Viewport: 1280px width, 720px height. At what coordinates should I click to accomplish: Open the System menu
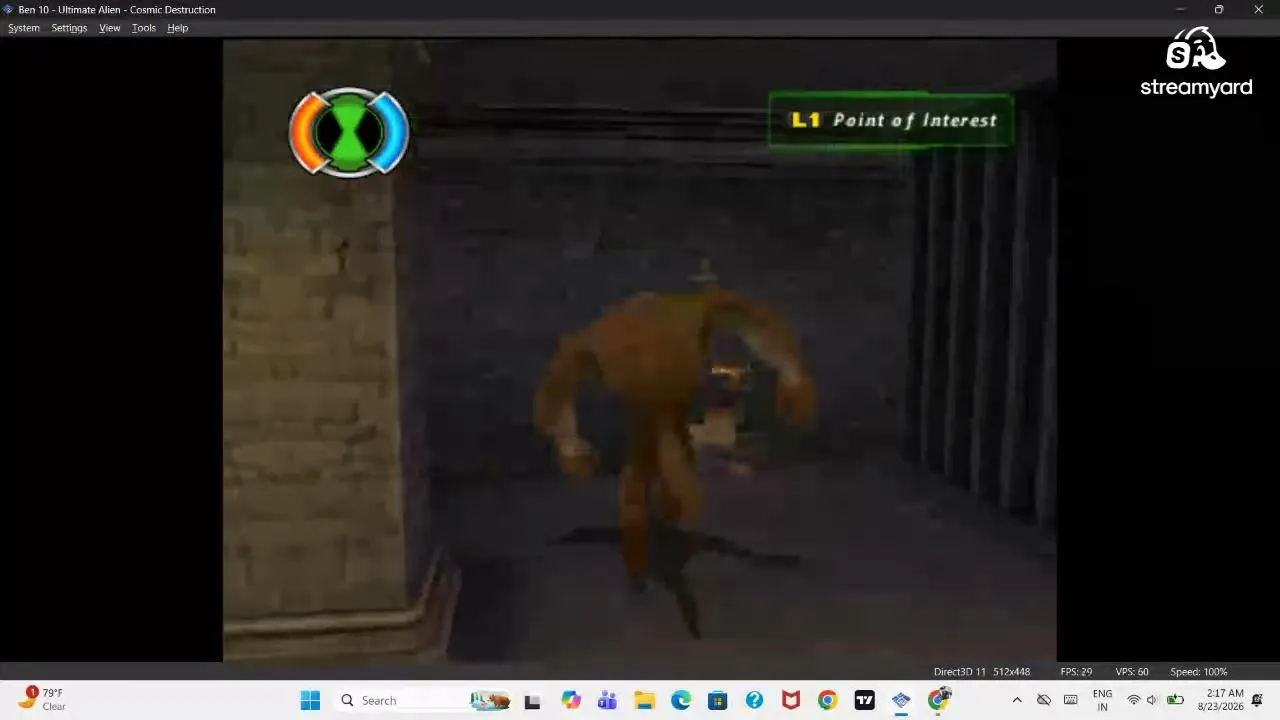coord(24,28)
